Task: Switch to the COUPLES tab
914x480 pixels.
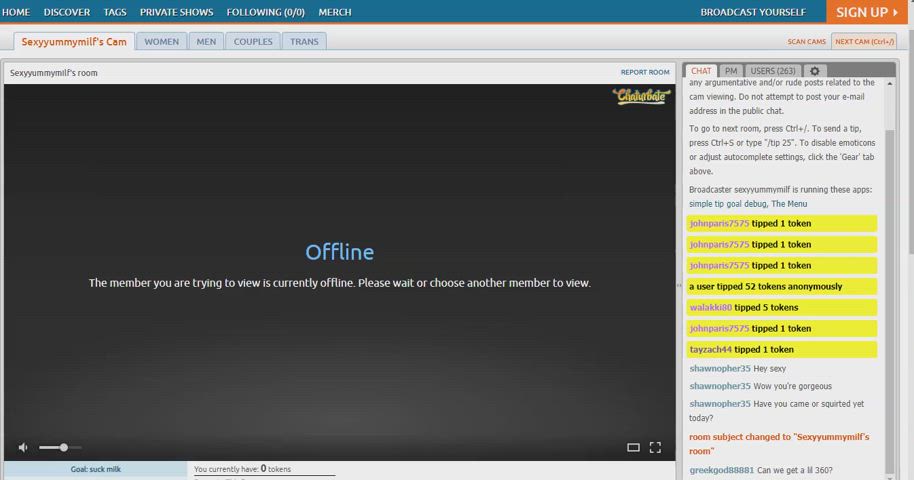Action: click(x=253, y=41)
